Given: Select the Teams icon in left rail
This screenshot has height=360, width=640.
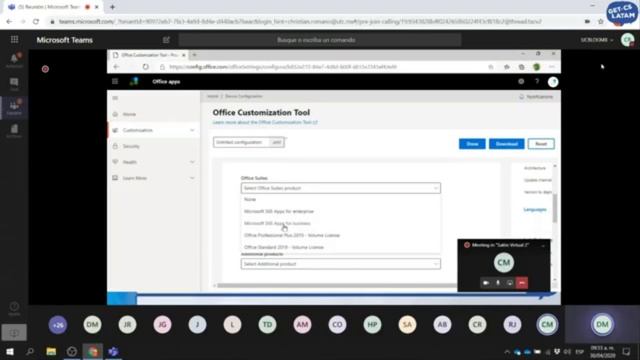Looking at the screenshot, I should pyautogui.click(x=14, y=107).
